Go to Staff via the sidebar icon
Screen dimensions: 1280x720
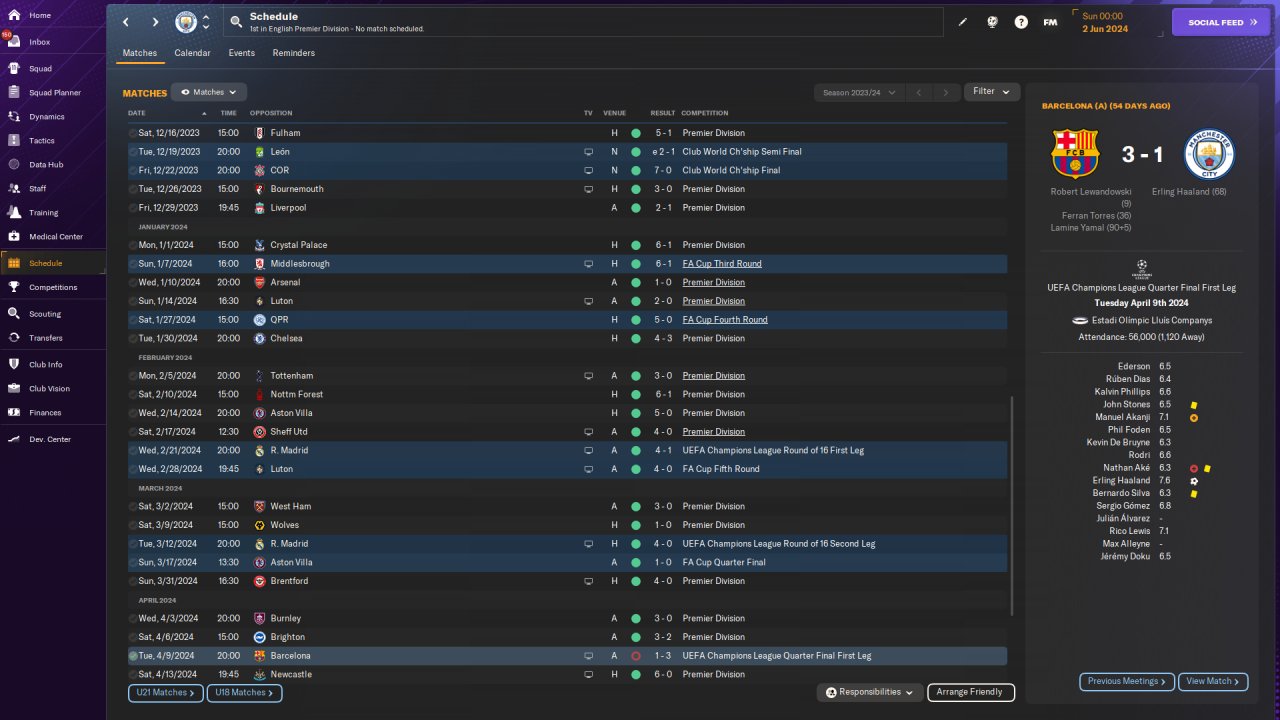14,189
